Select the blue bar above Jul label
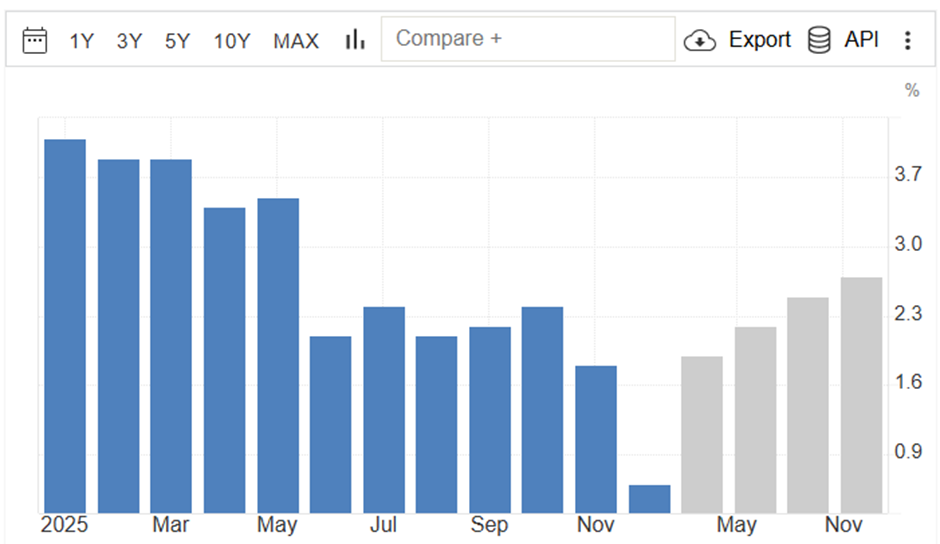 [x=384, y=410]
